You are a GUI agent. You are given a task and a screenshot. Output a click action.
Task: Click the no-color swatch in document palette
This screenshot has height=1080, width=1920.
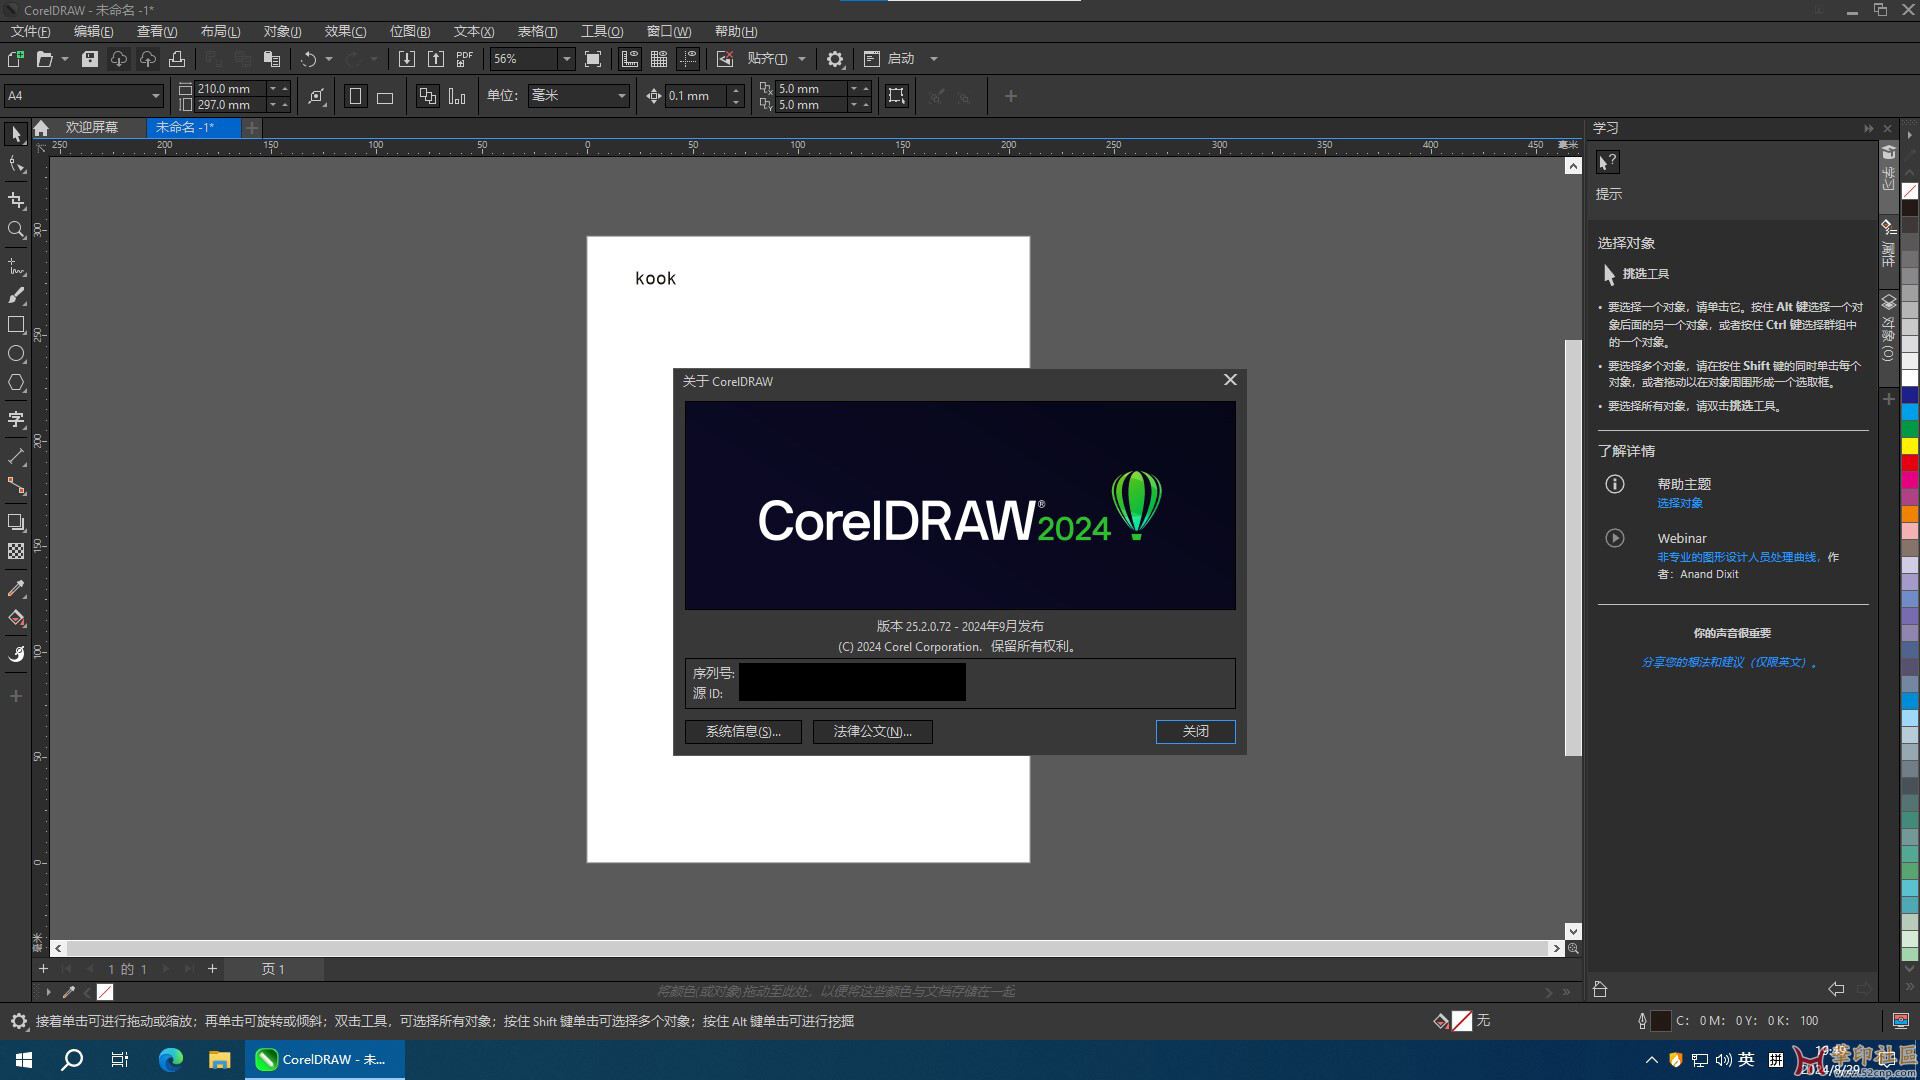tap(105, 992)
